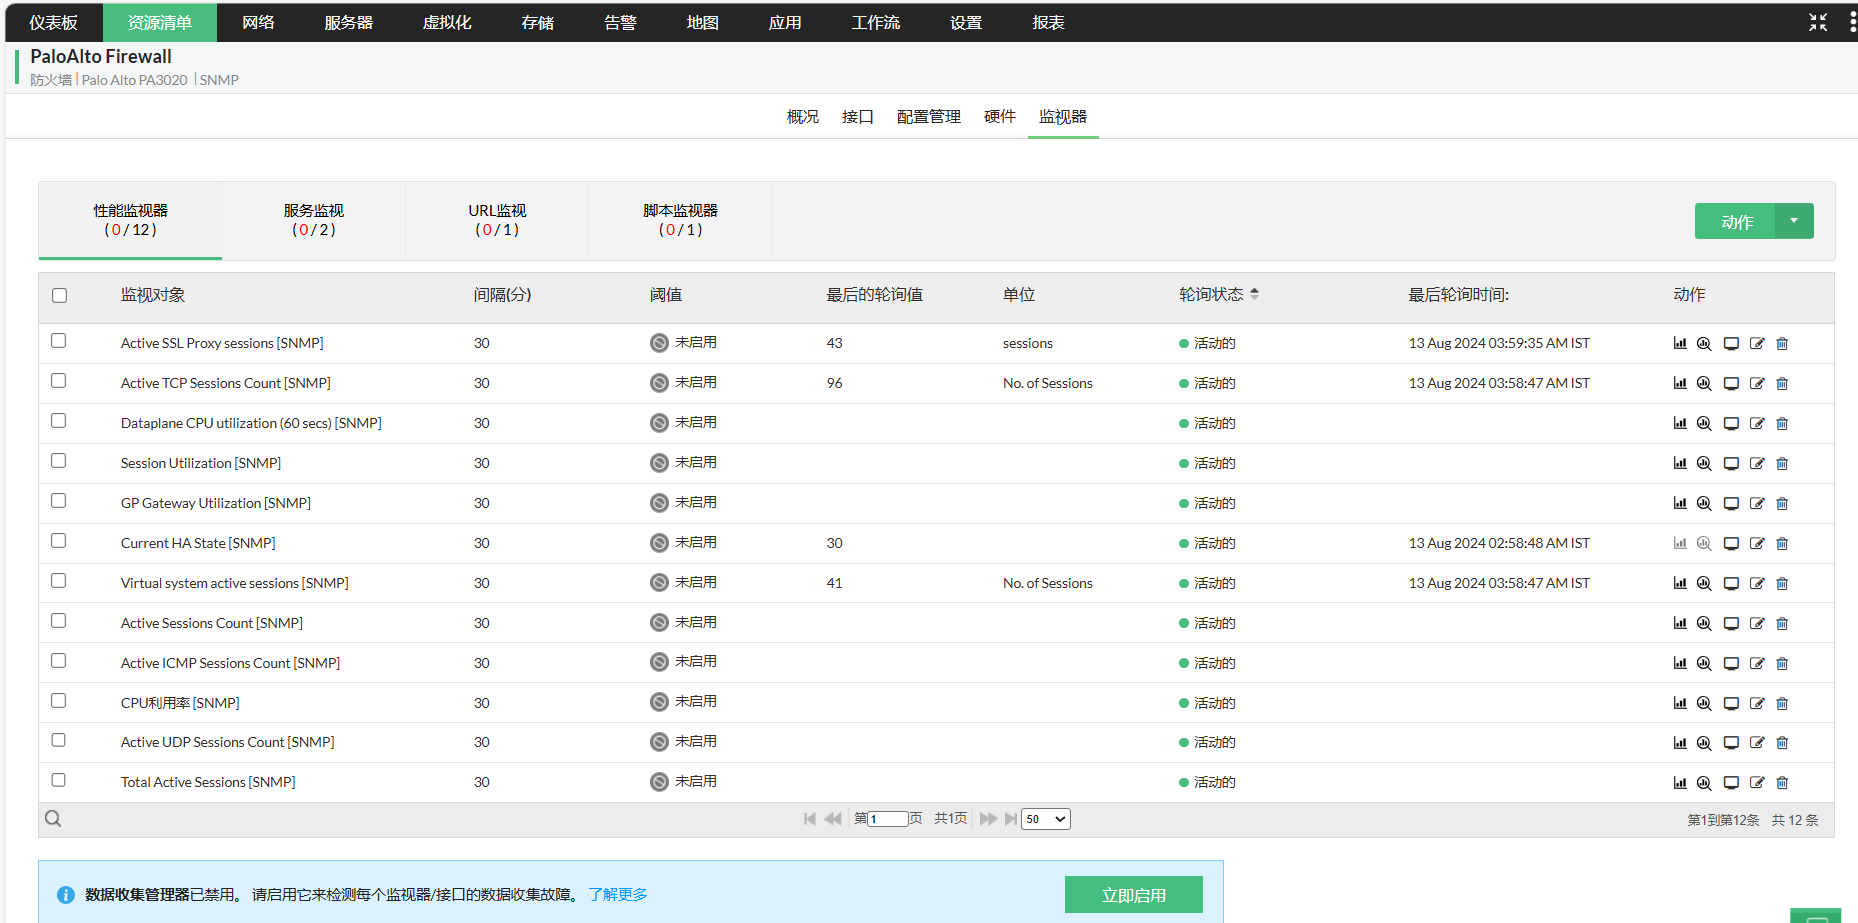Check the select-all checkbox in table header
The height and width of the screenshot is (923, 1858).
click(x=59, y=295)
